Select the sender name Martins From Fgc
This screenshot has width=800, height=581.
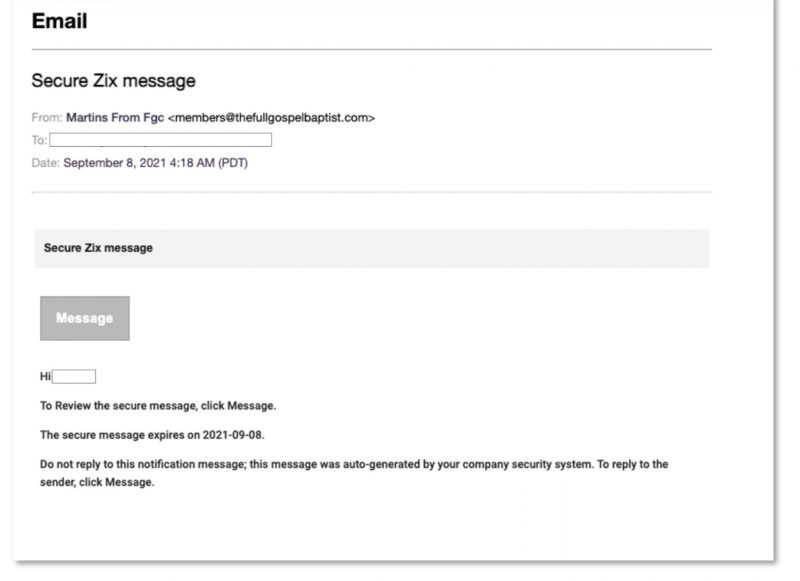(x=115, y=118)
